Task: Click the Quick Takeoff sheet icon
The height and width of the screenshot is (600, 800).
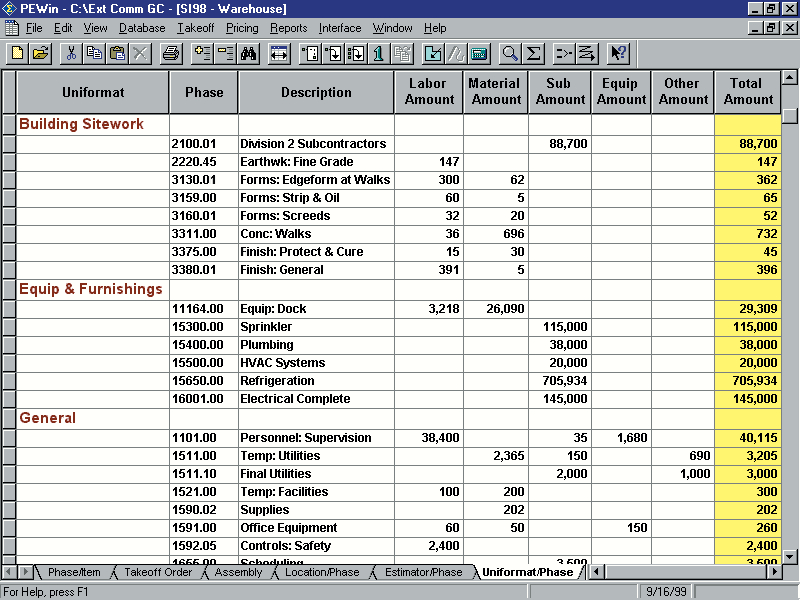Action: [x=310, y=53]
